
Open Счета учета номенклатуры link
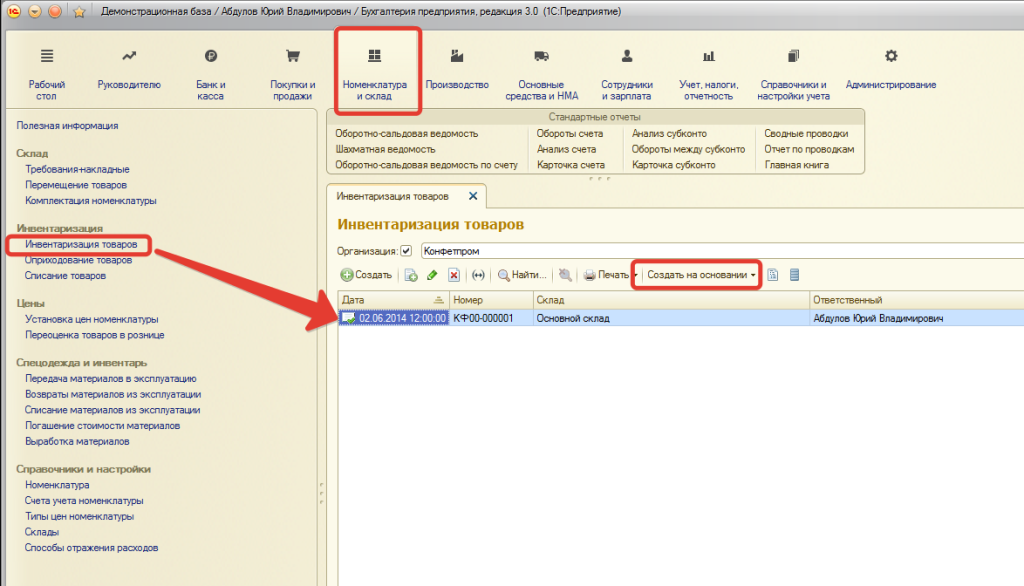click(x=84, y=501)
